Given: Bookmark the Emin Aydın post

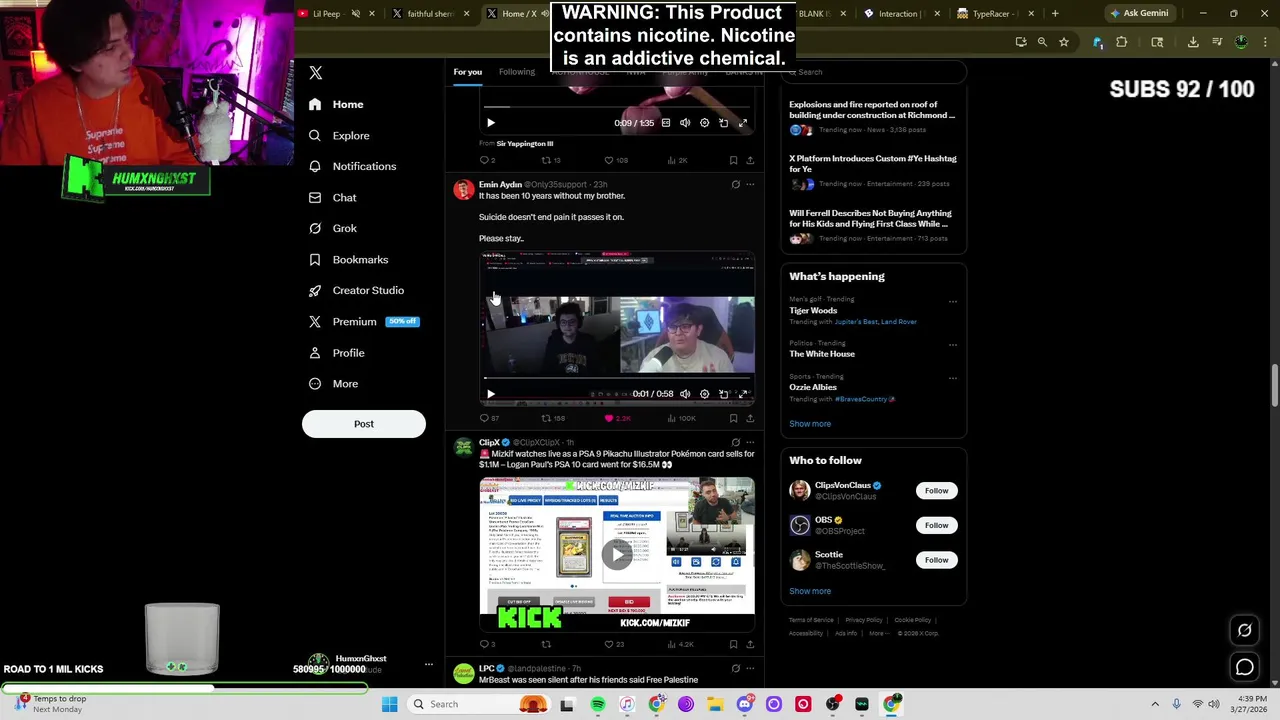Looking at the screenshot, I should point(733,418).
